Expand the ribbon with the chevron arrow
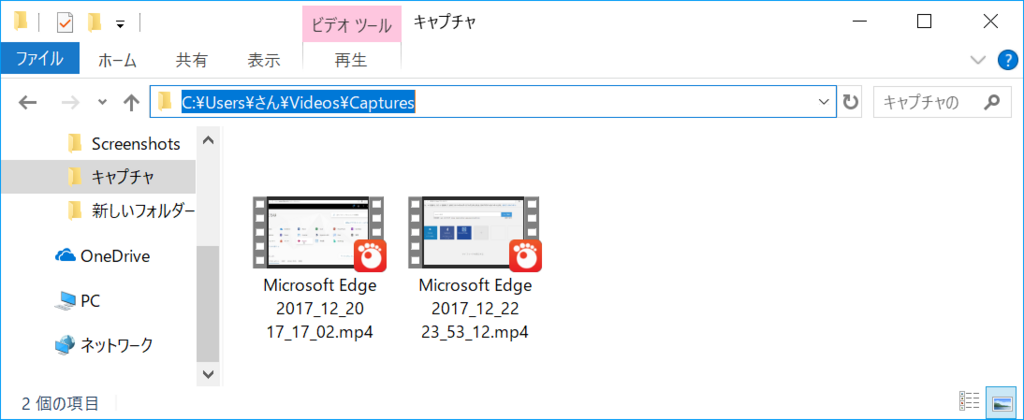This screenshot has width=1024, height=420. (979, 61)
